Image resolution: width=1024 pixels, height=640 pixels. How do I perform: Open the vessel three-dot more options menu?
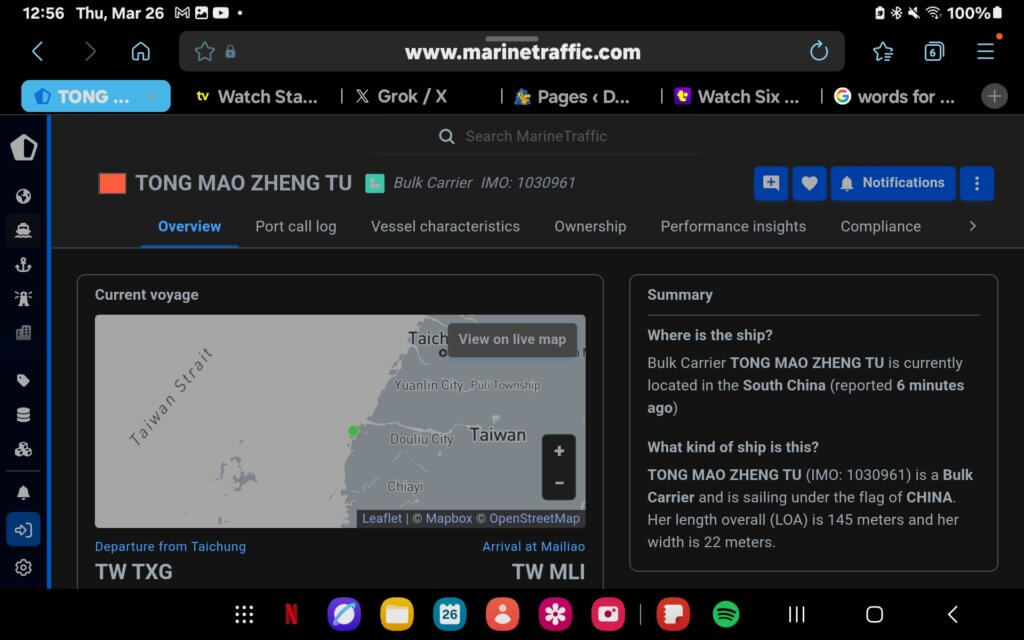tap(976, 183)
